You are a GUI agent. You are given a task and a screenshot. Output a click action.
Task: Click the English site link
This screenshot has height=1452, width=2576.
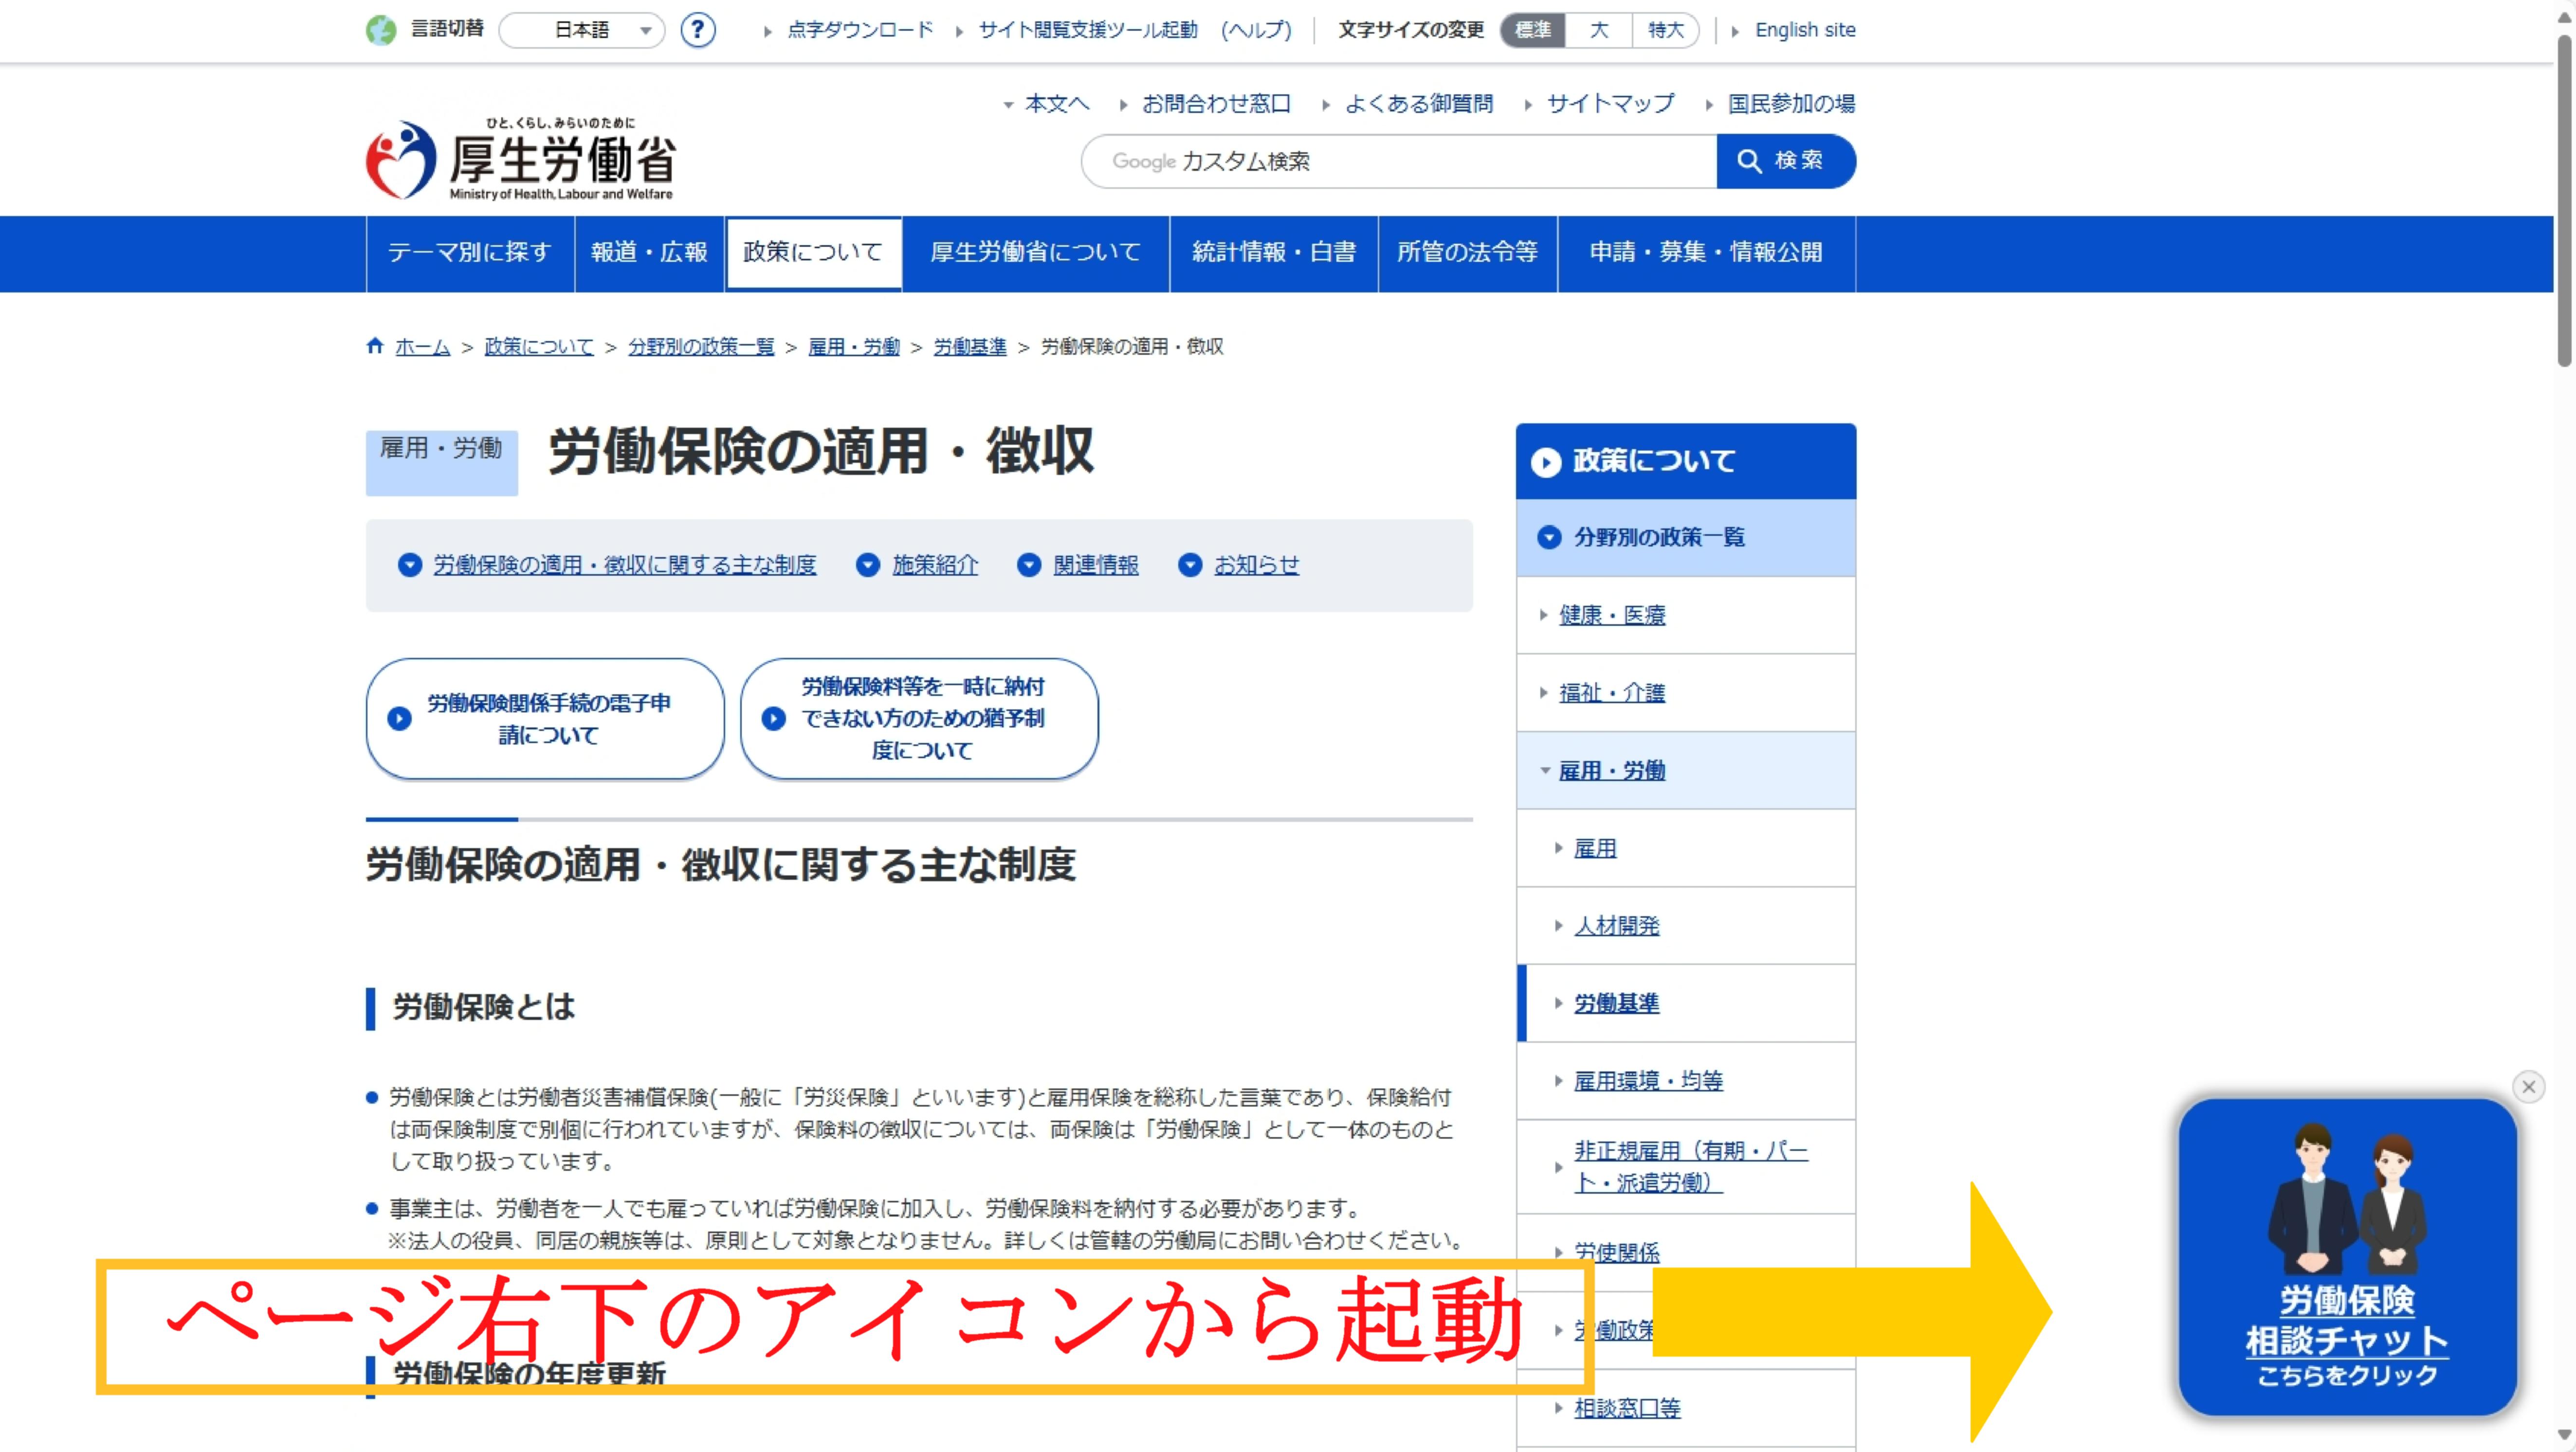[1804, 30]
